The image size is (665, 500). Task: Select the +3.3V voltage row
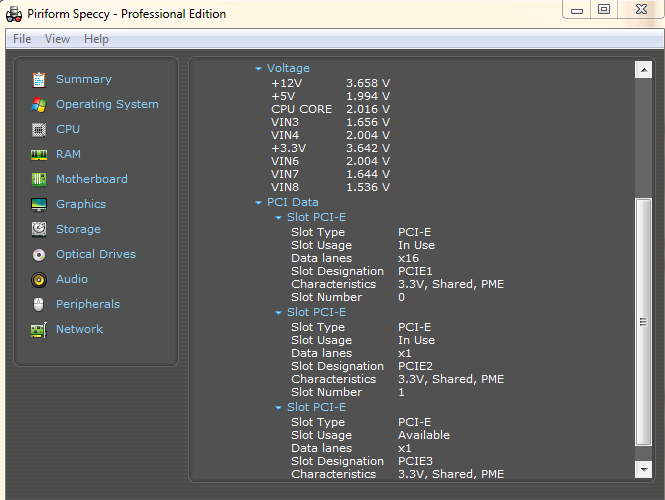(x=330, y=148)
